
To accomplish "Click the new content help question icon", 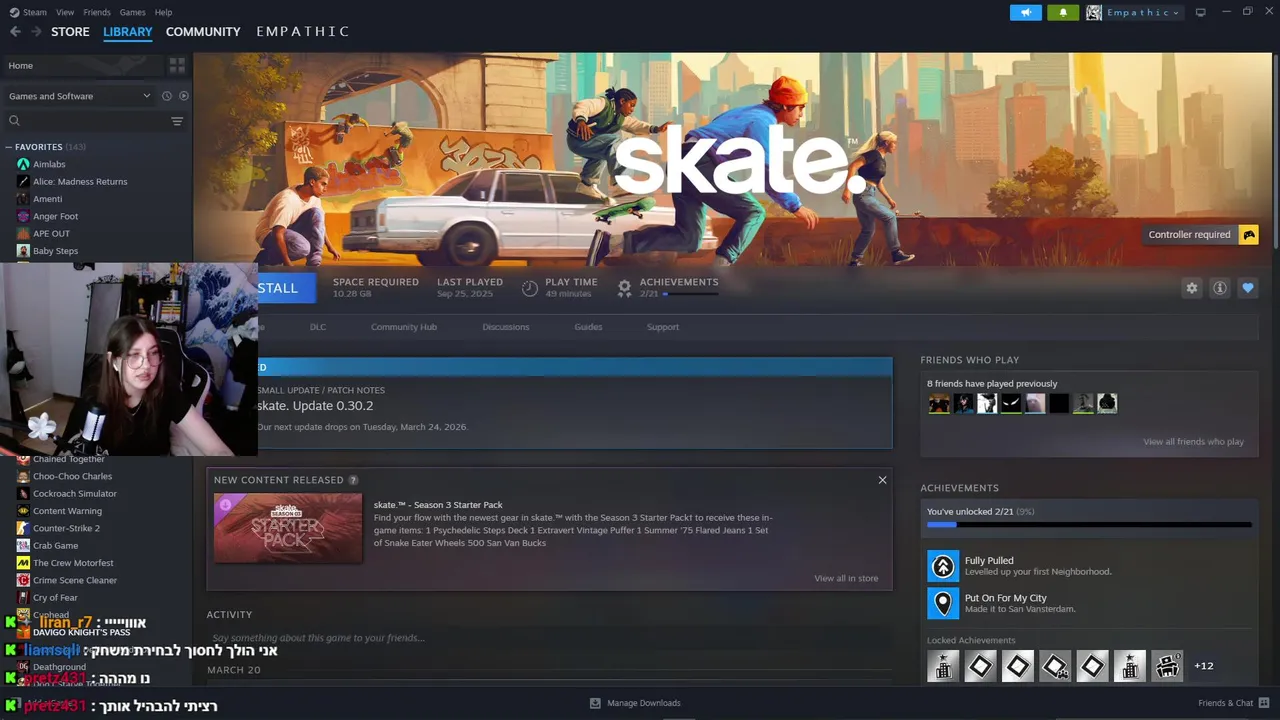I will (x=353, y=480).
